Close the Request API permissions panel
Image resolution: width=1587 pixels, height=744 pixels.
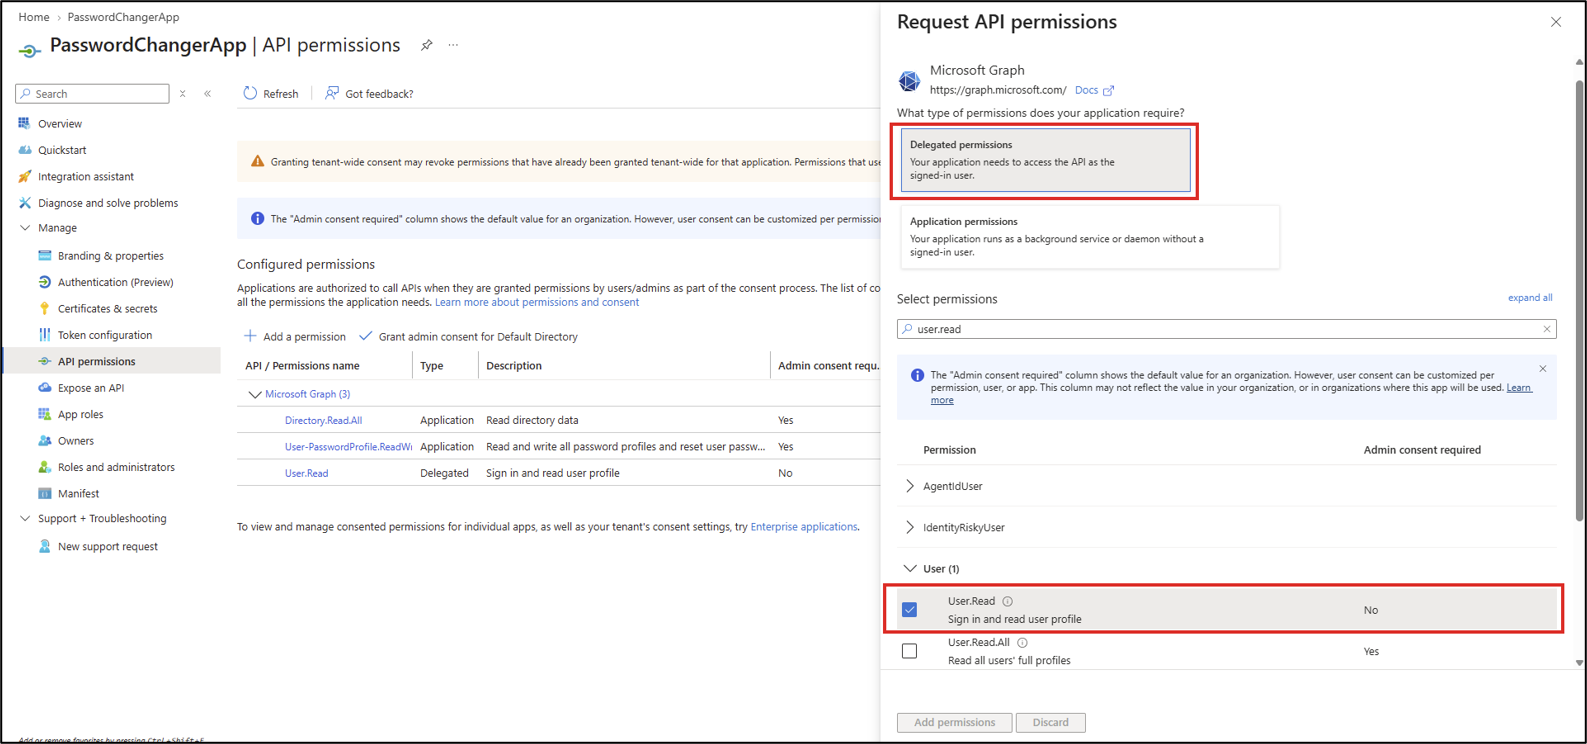(x=1556, y=22)
